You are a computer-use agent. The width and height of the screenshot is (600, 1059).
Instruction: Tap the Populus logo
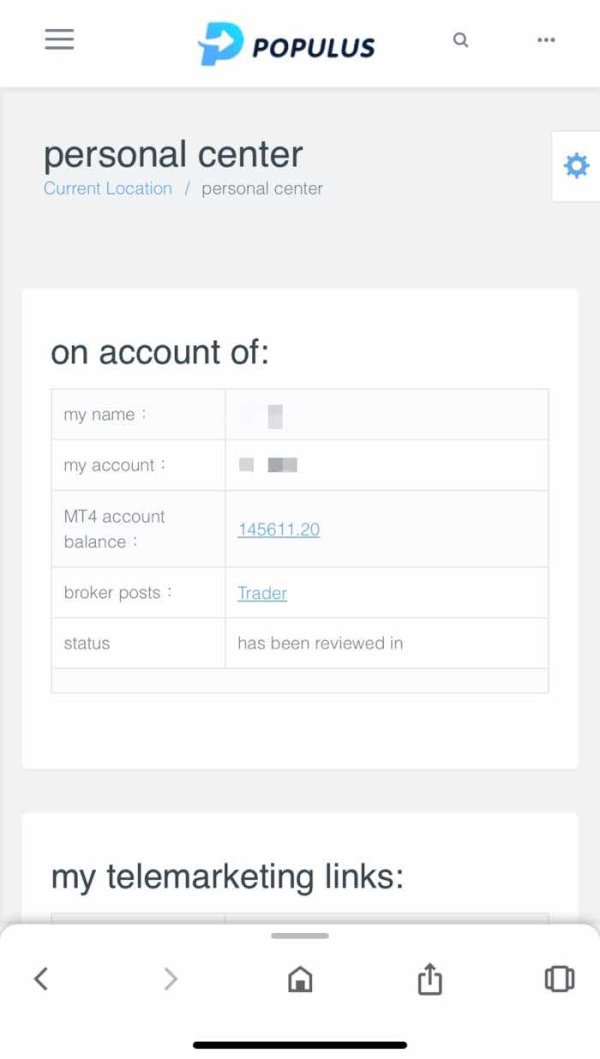tap(287, 45)
